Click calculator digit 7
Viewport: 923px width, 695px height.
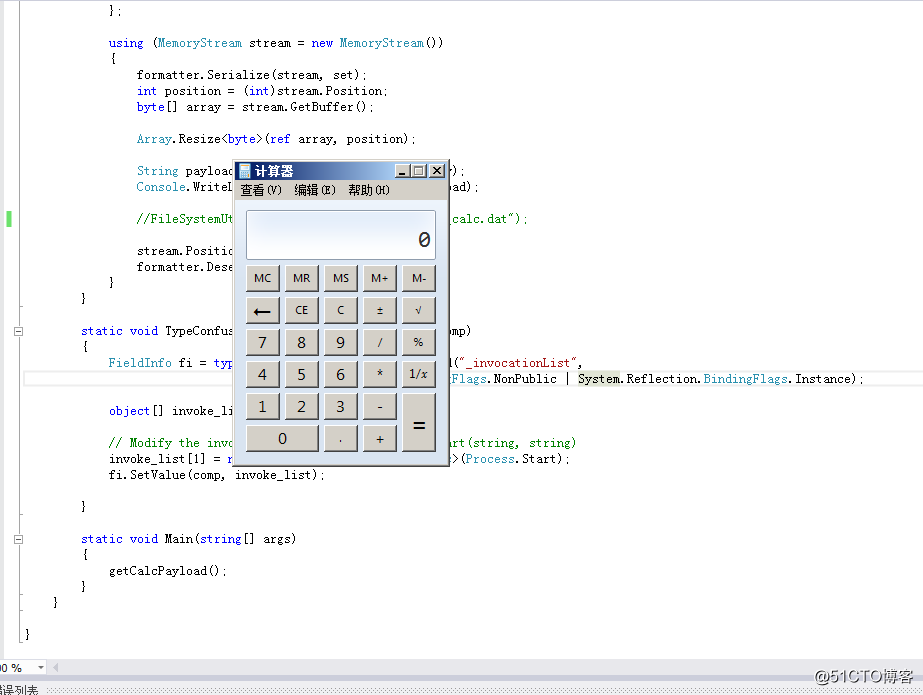pyautogui.click(x=263, y=342)
